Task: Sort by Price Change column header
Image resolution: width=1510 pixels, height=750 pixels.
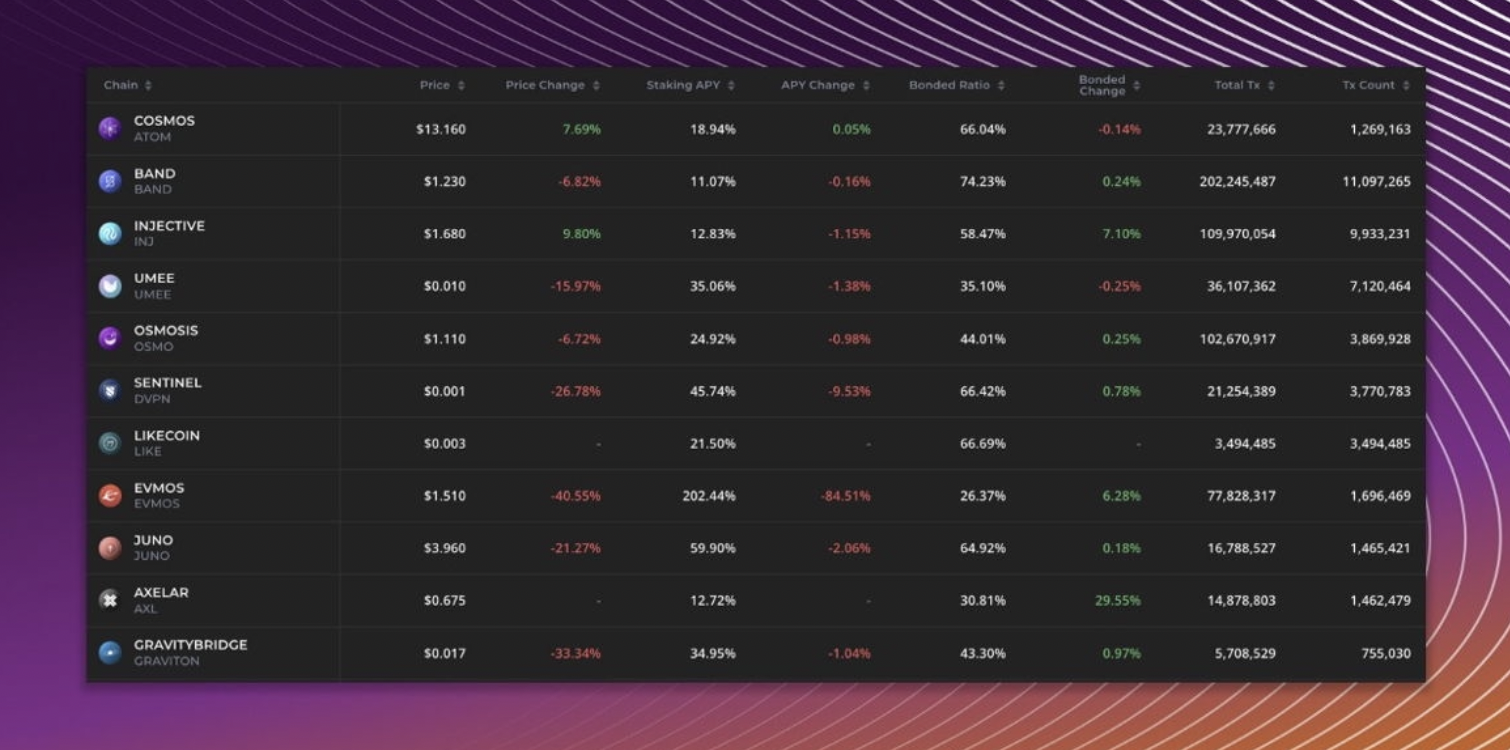Action: point(552,85)
